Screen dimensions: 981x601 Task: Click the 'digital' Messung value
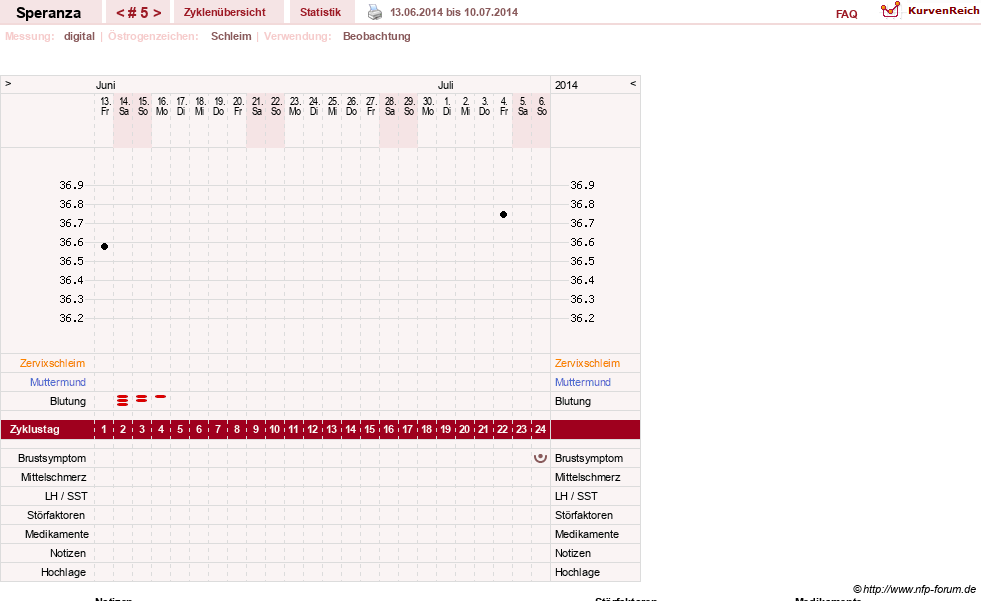tap(79, 36)
